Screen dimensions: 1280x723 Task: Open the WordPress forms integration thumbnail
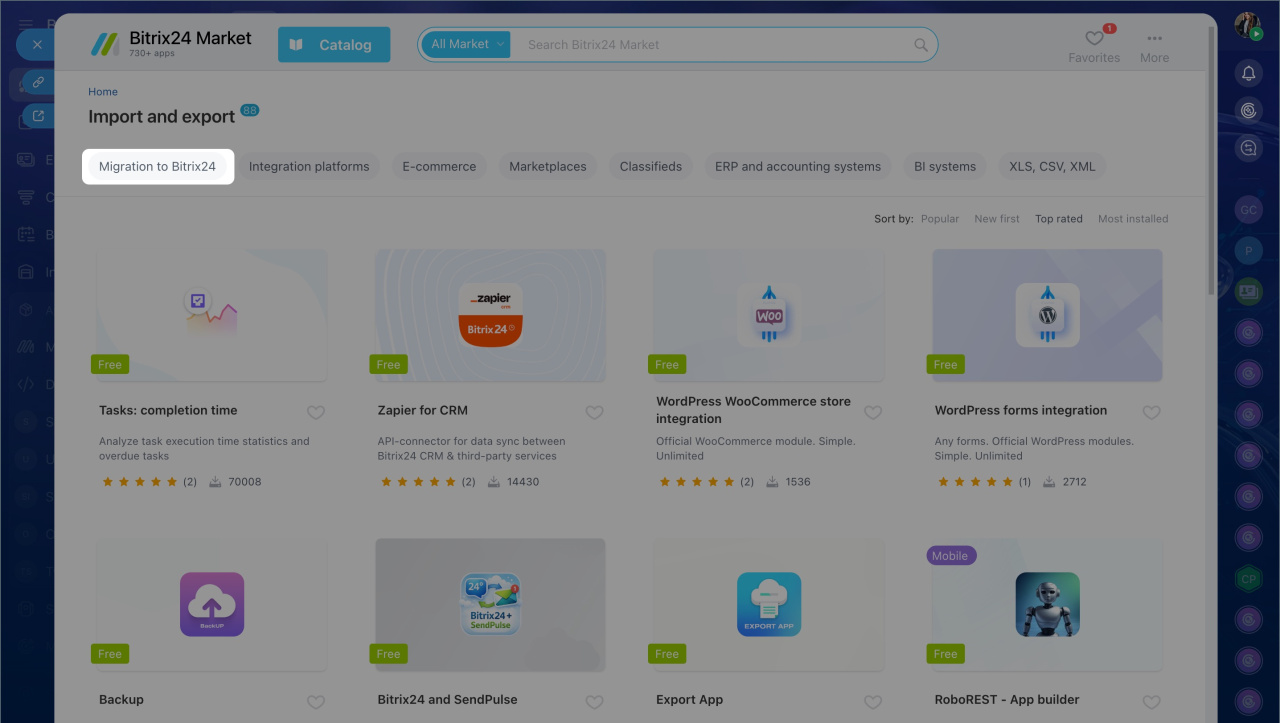1048,315
